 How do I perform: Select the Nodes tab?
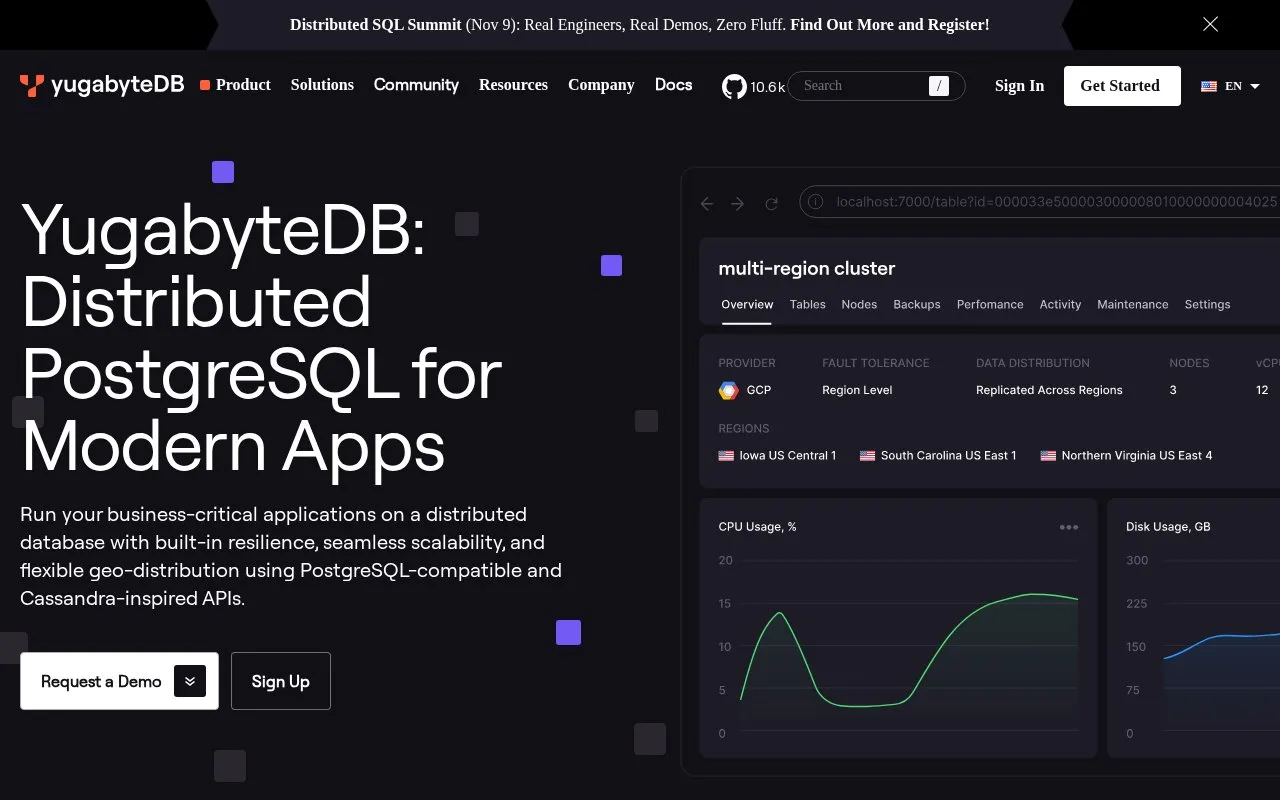point(859,305)
